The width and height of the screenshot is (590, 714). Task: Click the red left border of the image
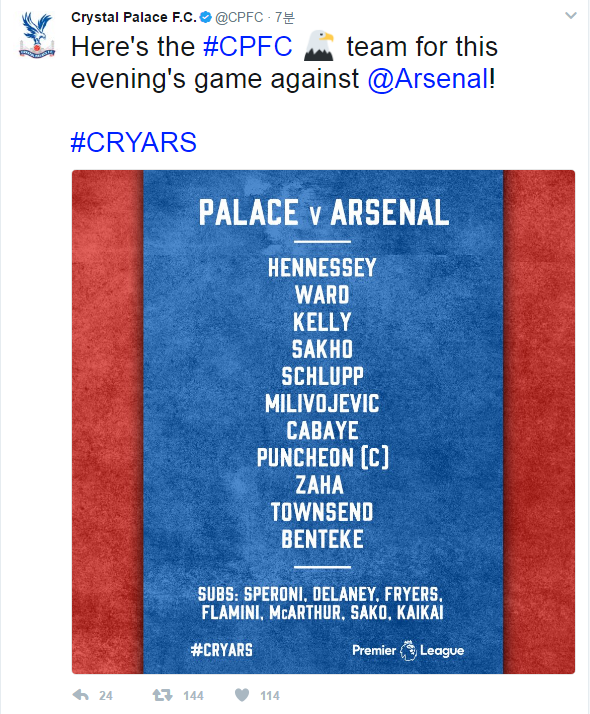click(107, 422)
